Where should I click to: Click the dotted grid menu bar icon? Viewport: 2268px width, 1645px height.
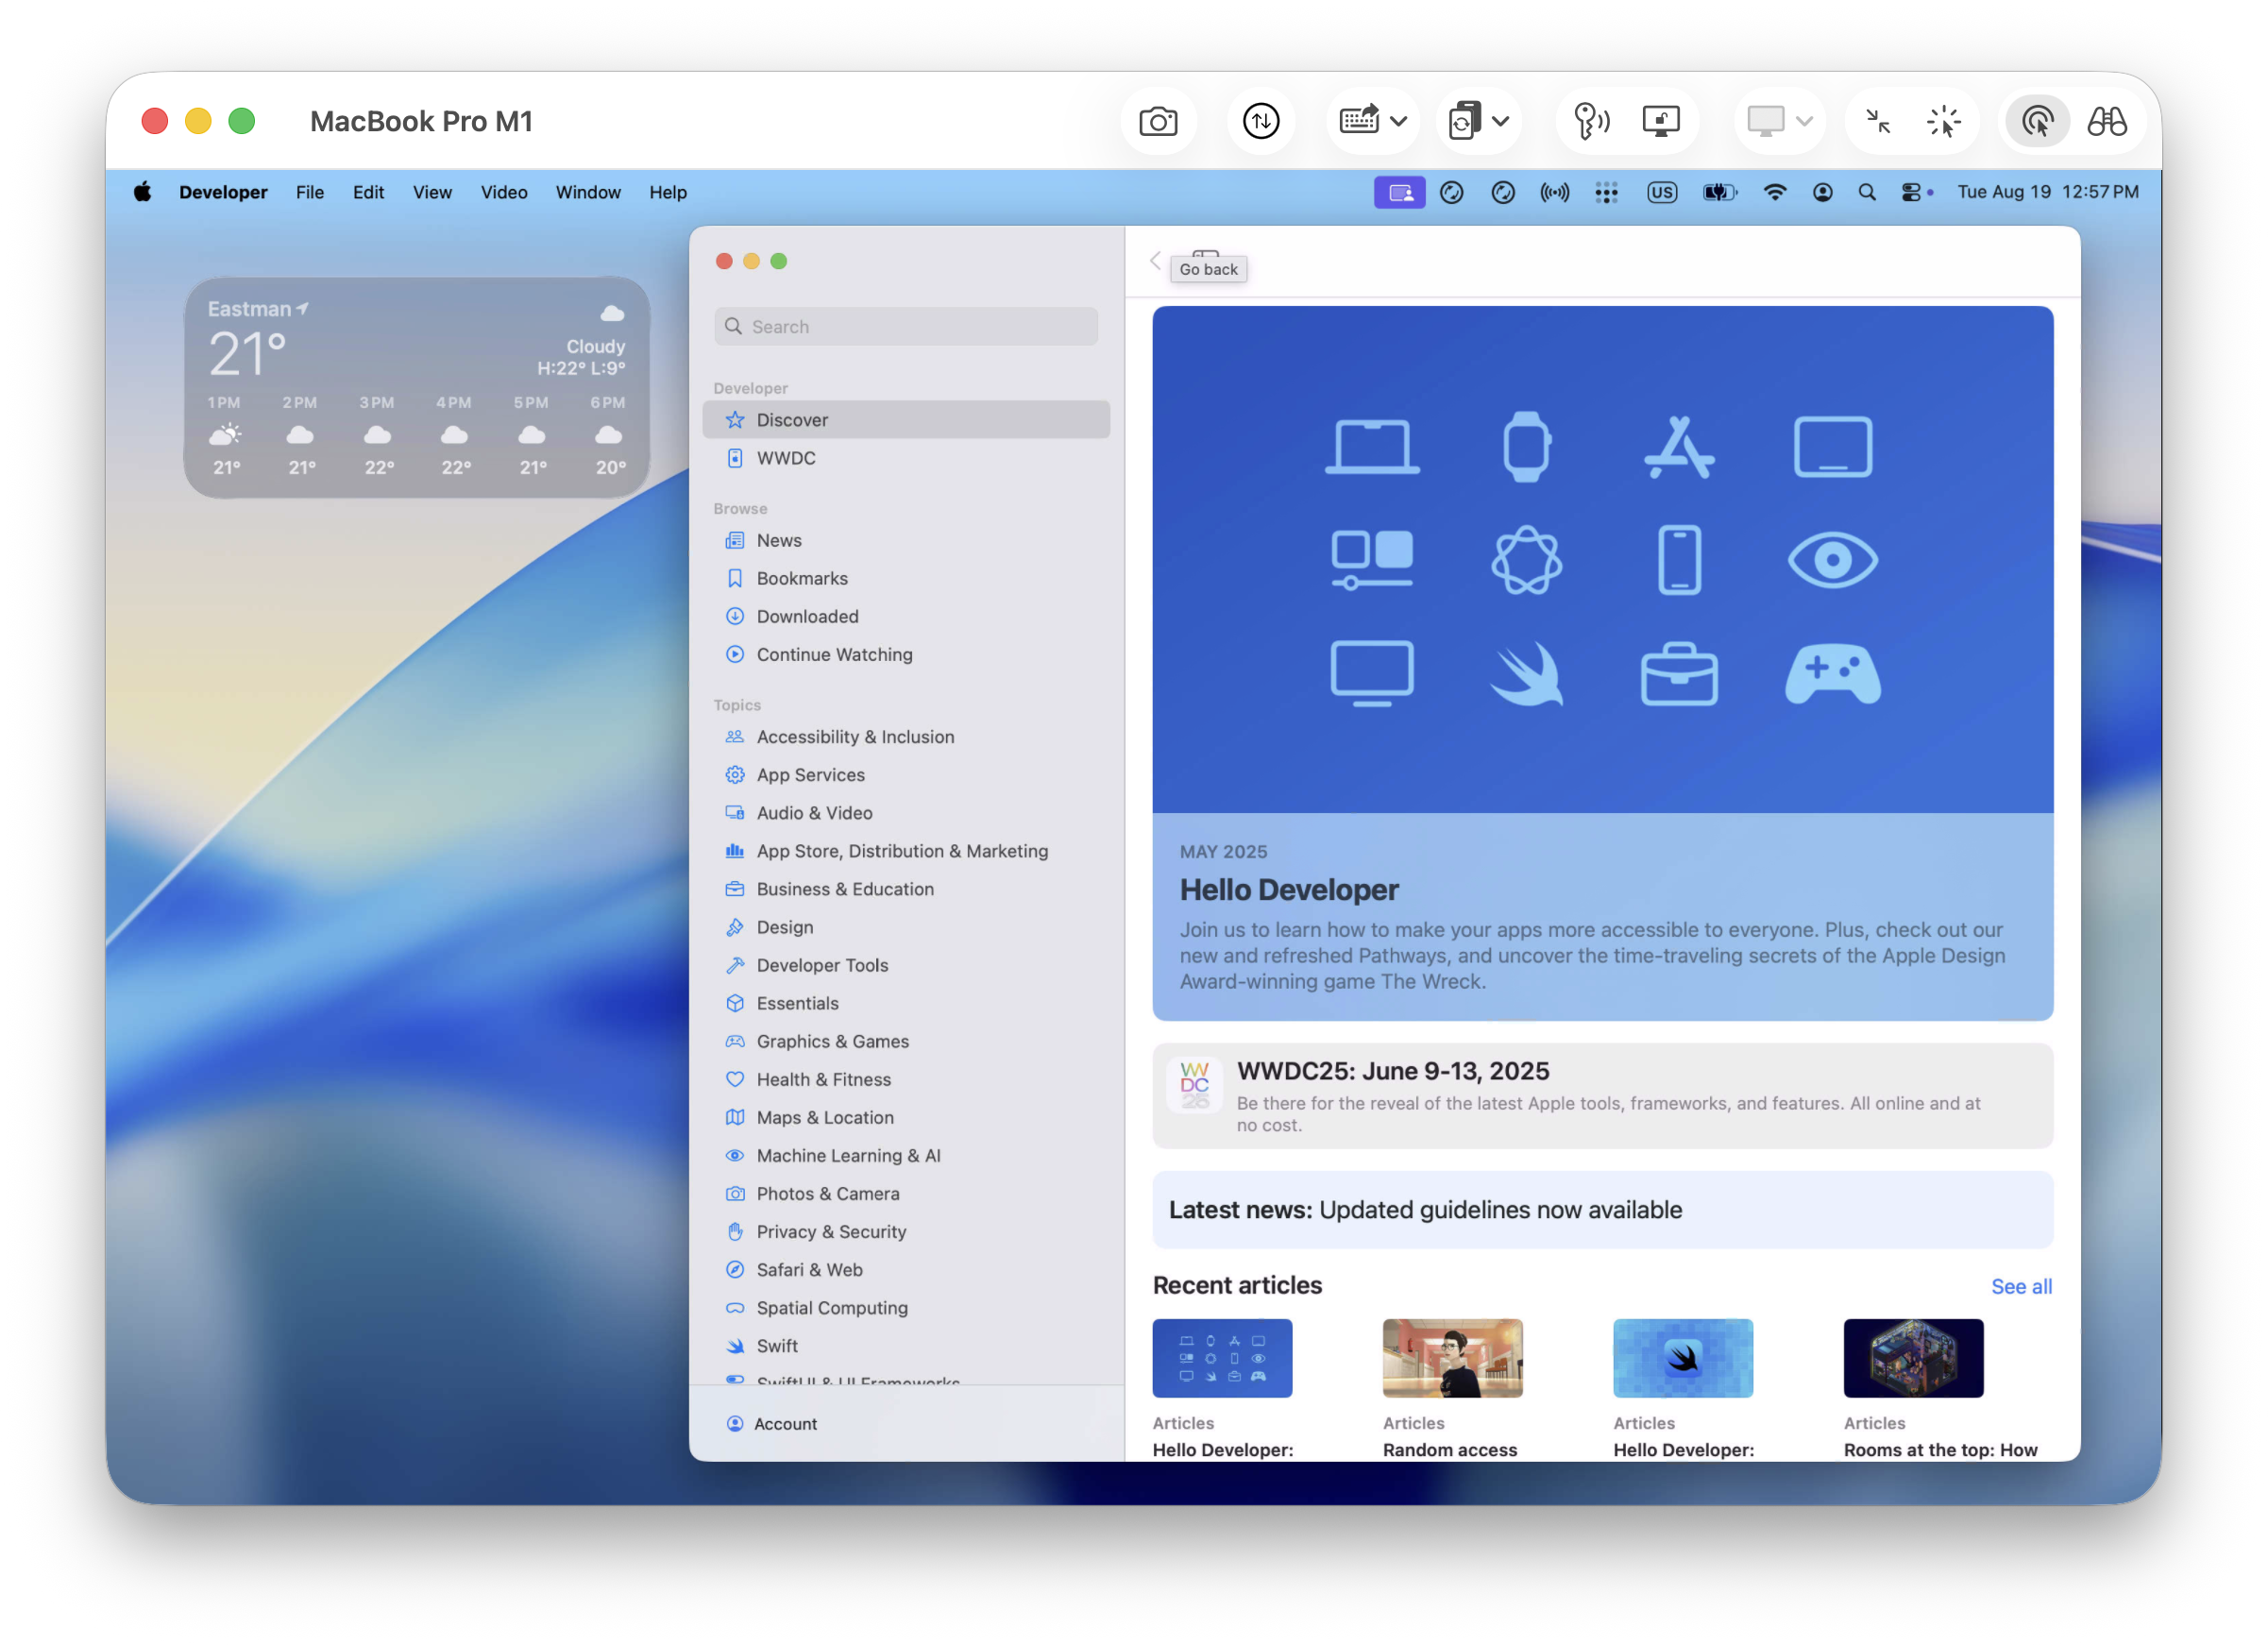(x=1606, y=192)
